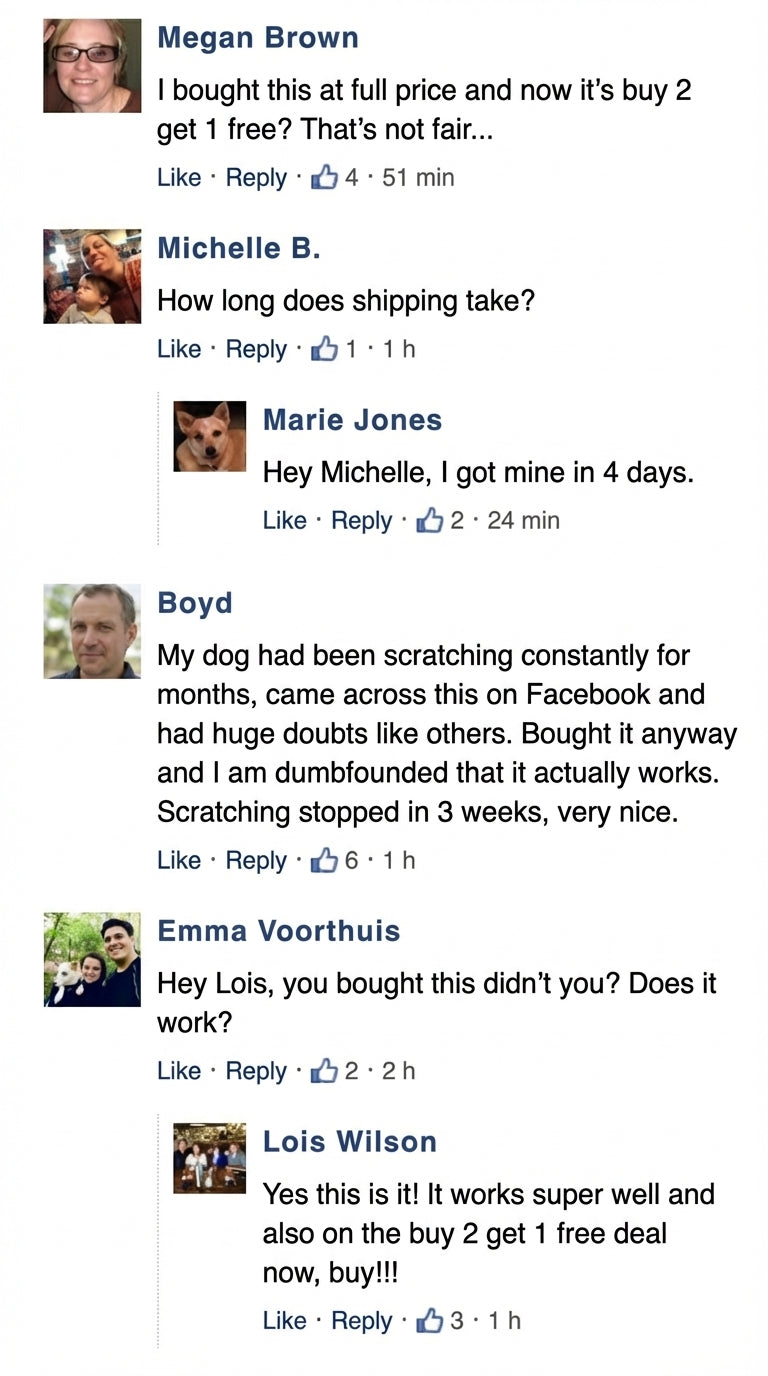This screenshot has width=768, height=1376.
Task: Click the thumbs-up icon on Emma Voorthuis's comment
Action: point(324,1071)
